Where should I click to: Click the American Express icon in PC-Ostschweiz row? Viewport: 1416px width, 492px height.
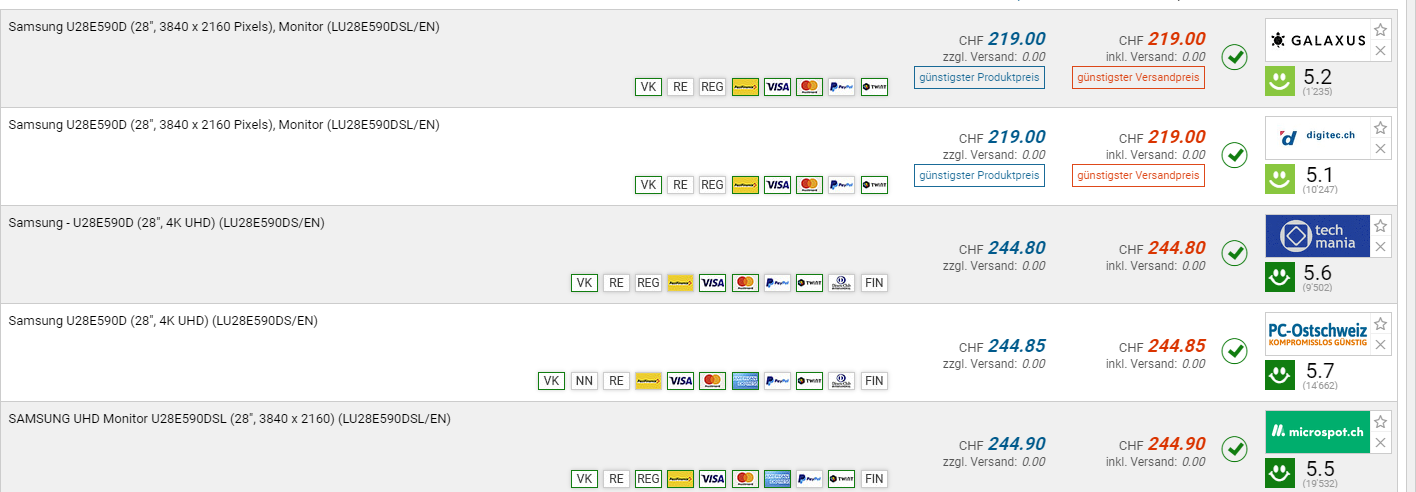click(x=745, y=381)
